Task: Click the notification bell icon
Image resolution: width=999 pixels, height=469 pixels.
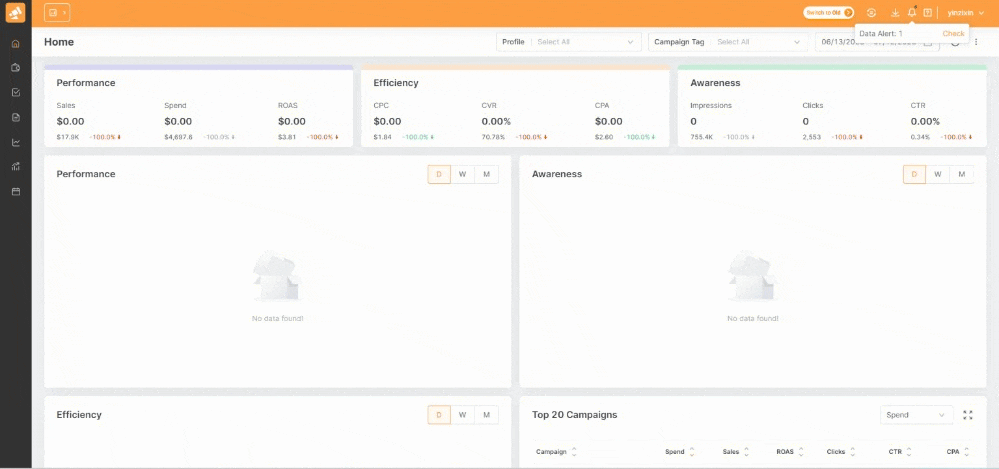Action: (x=911, y=13)
